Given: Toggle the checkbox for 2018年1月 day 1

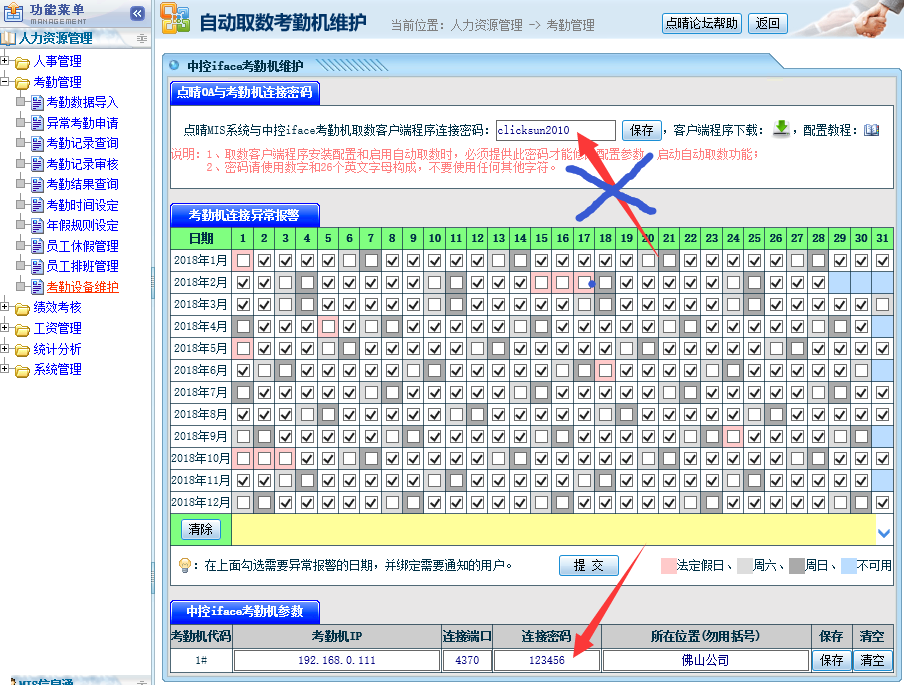Looking at the screenshot, I should (x=242, y=260).
